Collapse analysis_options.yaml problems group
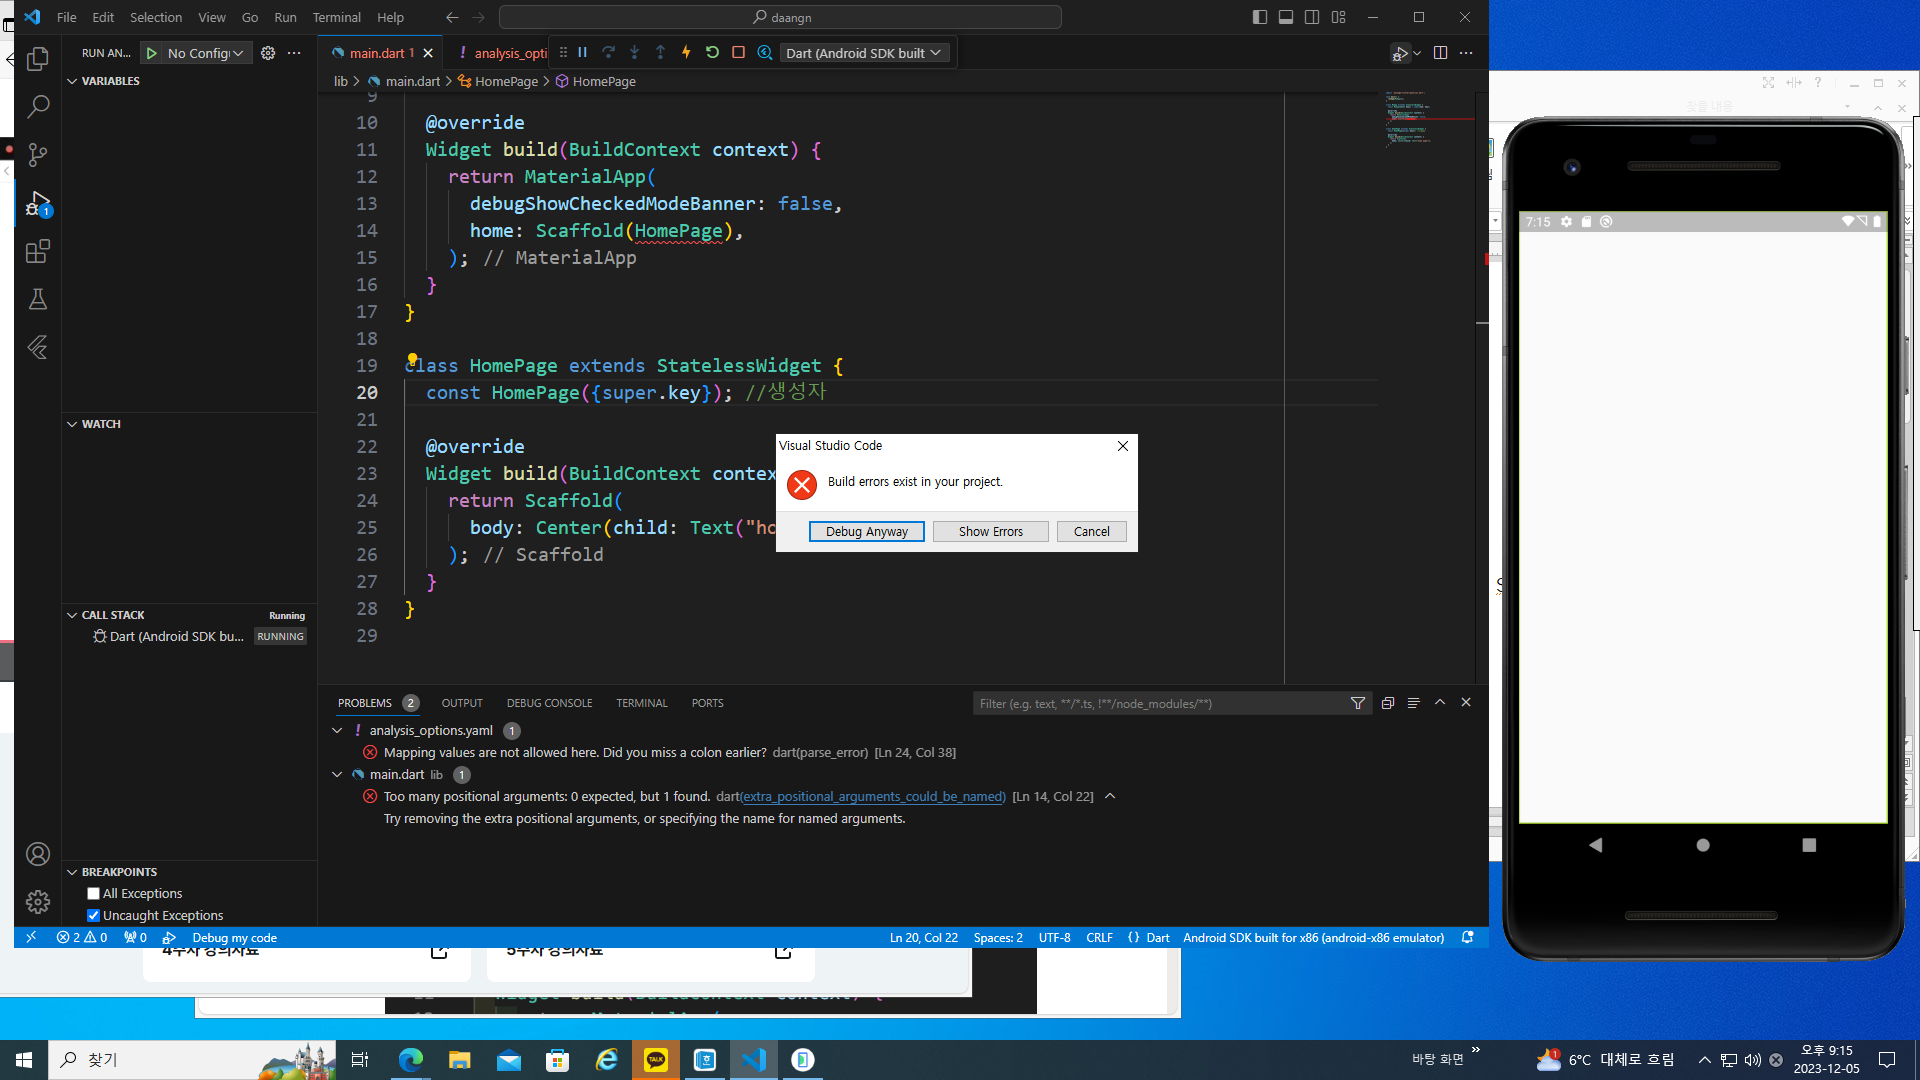 337,731
